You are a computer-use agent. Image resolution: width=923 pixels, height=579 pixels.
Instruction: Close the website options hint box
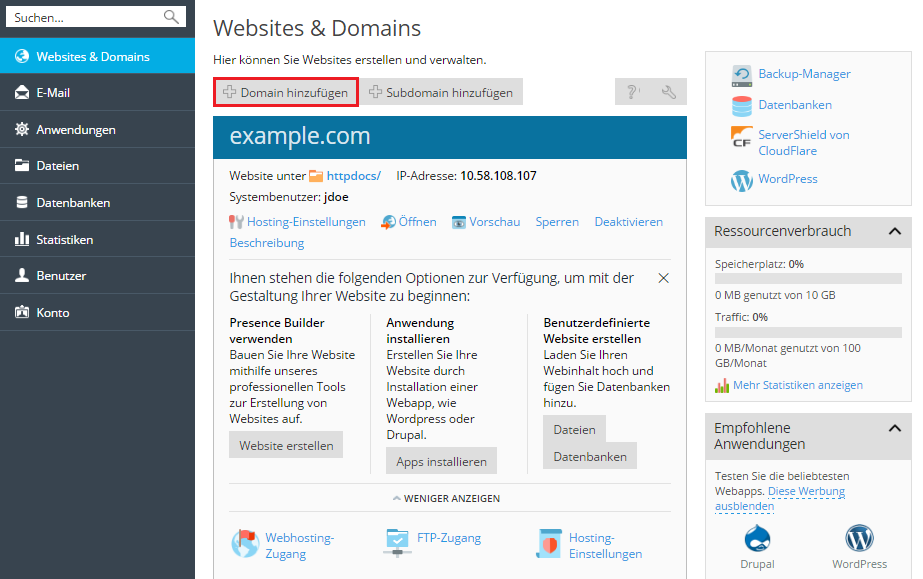tap(663, 278)
